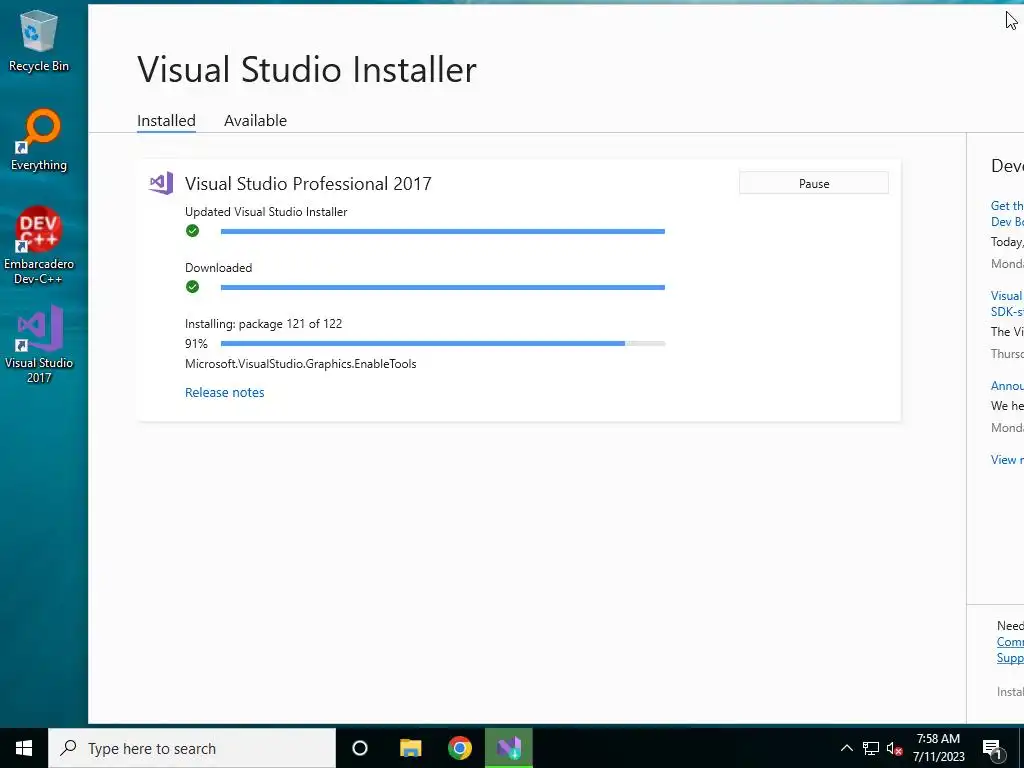The width and height of the screenshot is (1024, 768).
Task: Show hidden system tray icons
Action: pos(846,748)
